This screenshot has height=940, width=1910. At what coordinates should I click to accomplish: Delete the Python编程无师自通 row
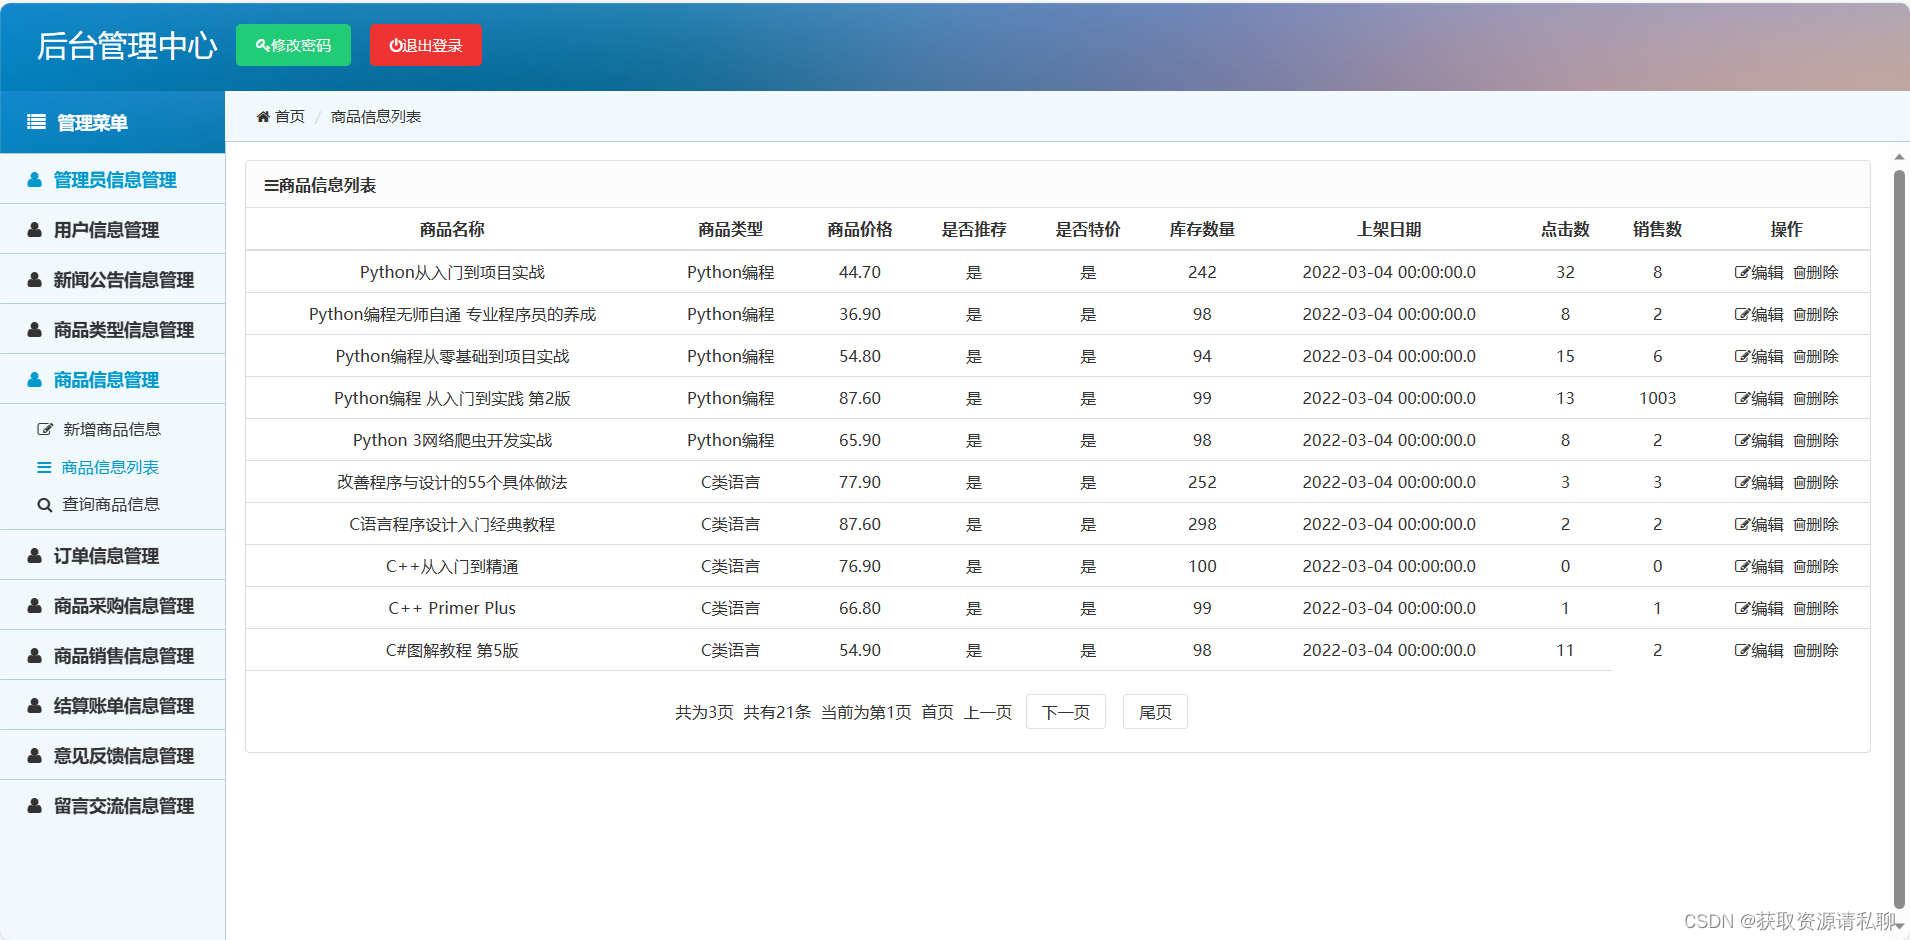pyautogui.click(x=1816, y=314)
